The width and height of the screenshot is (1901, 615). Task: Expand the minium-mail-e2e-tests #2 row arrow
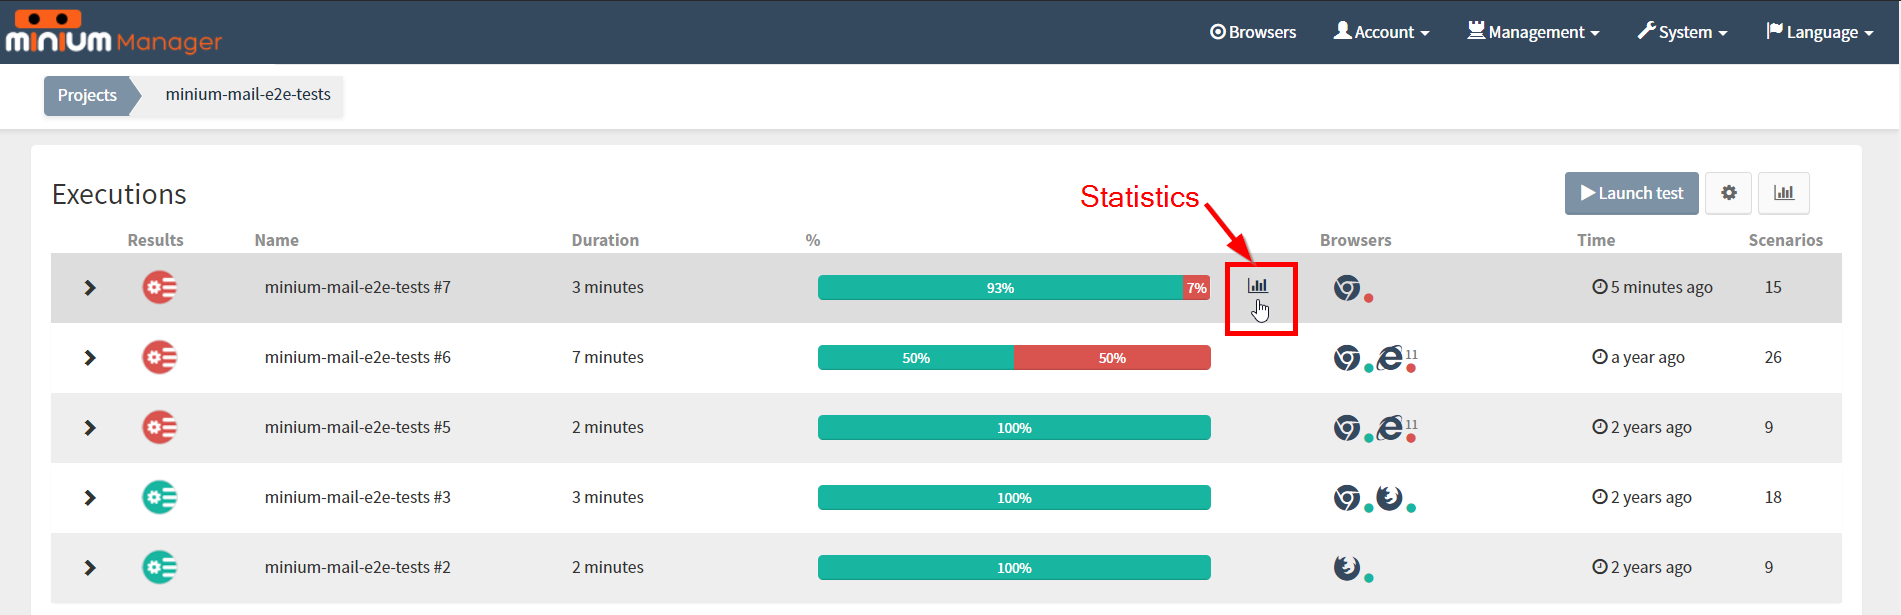(x=90, y=568)
